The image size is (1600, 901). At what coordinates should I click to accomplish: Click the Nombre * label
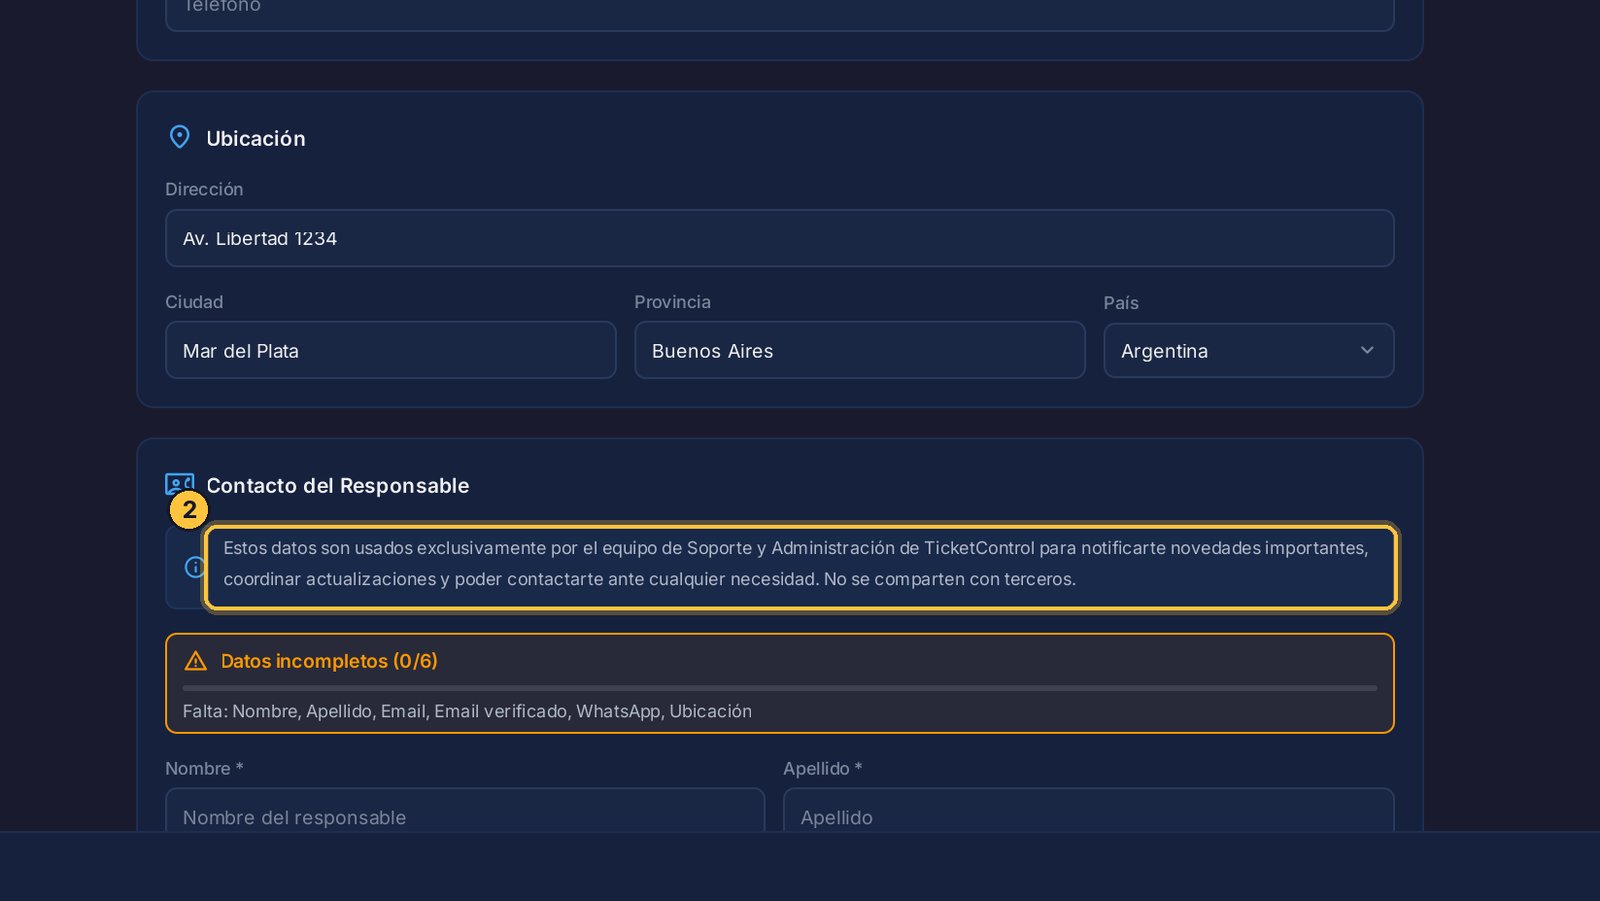[204, 768]
